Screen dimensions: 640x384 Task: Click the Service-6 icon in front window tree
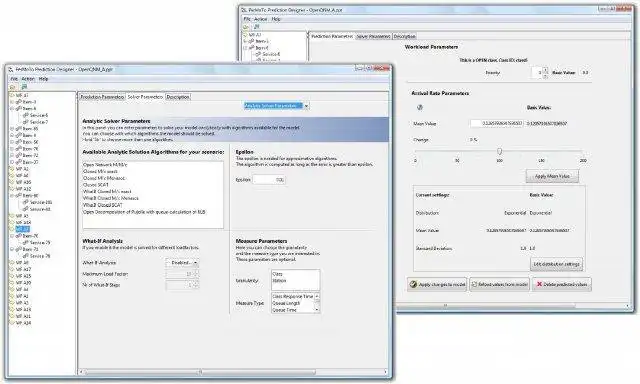pos(26,115)
